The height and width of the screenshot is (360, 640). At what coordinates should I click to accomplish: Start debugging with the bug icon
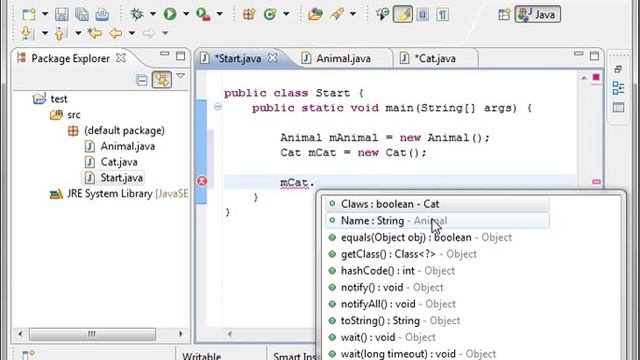coord(137,14)
